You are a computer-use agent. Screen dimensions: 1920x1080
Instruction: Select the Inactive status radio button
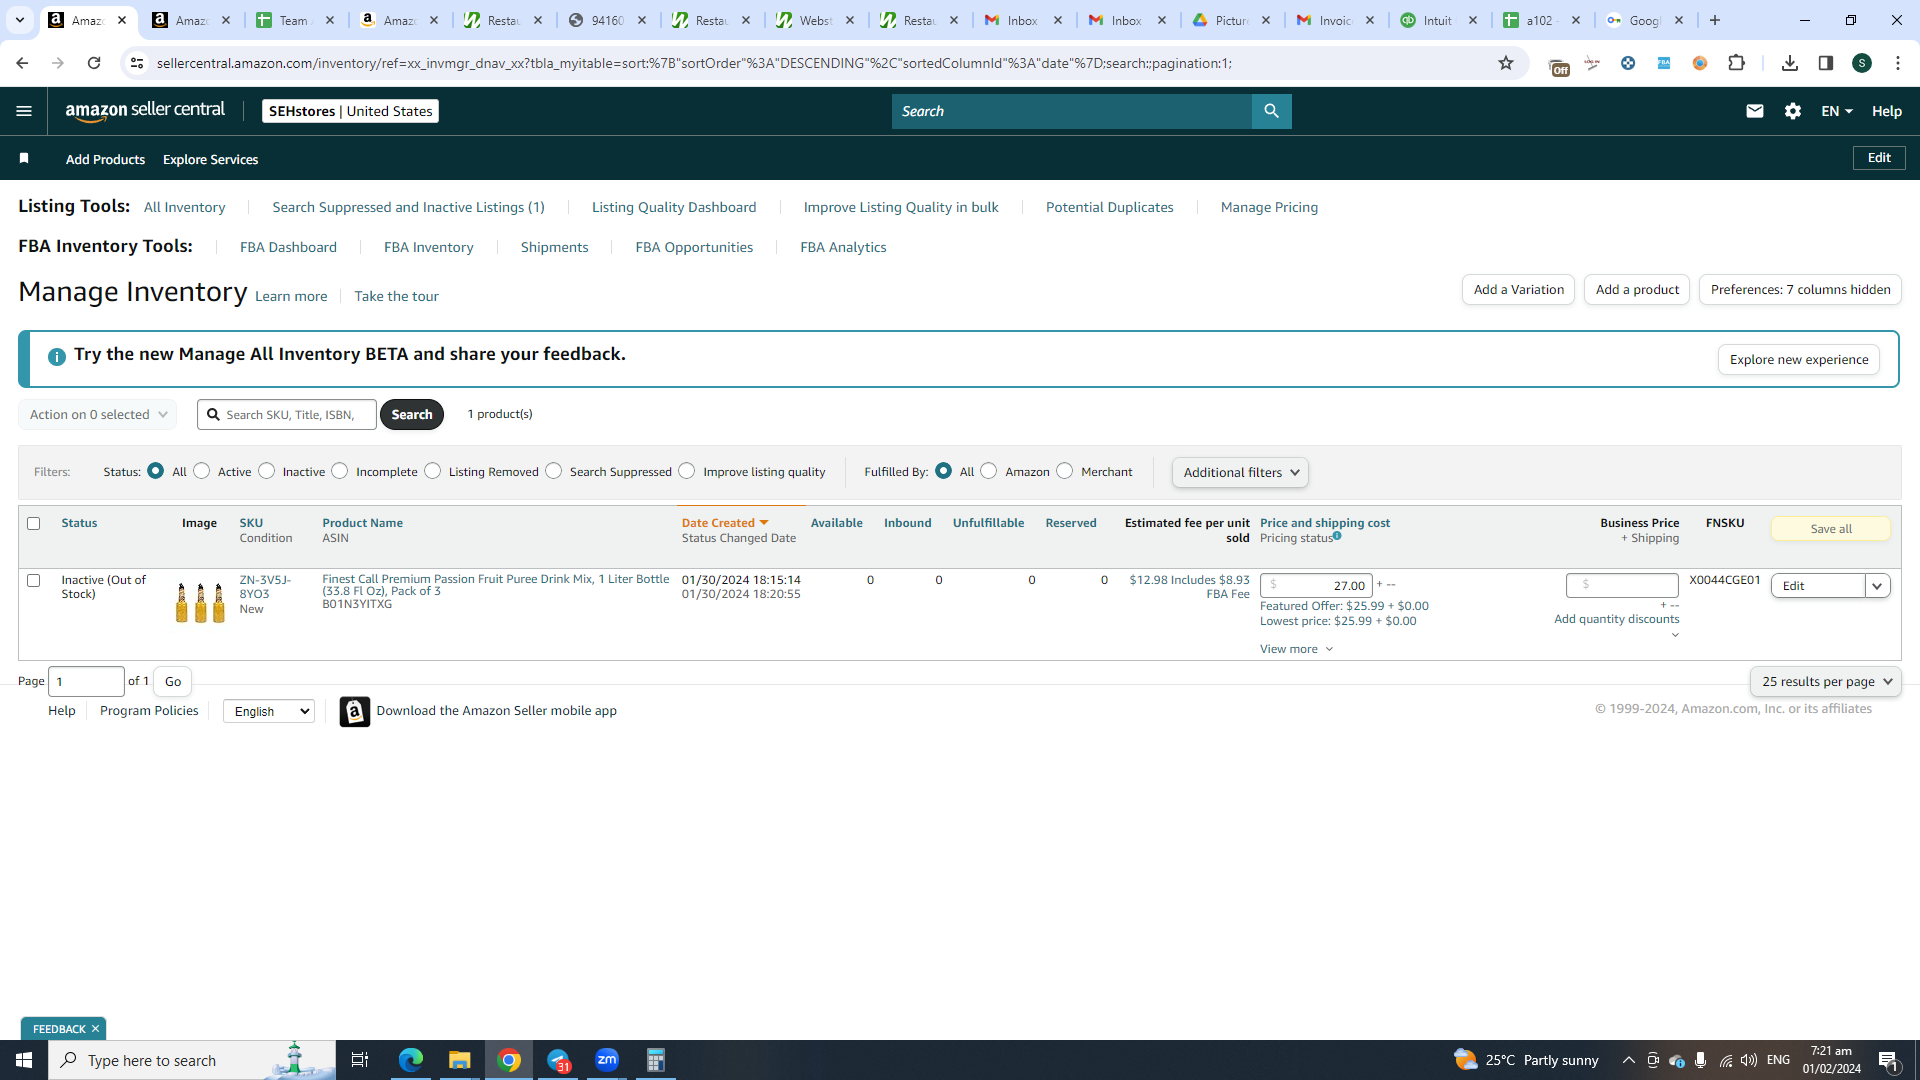[x=267, y=471]
